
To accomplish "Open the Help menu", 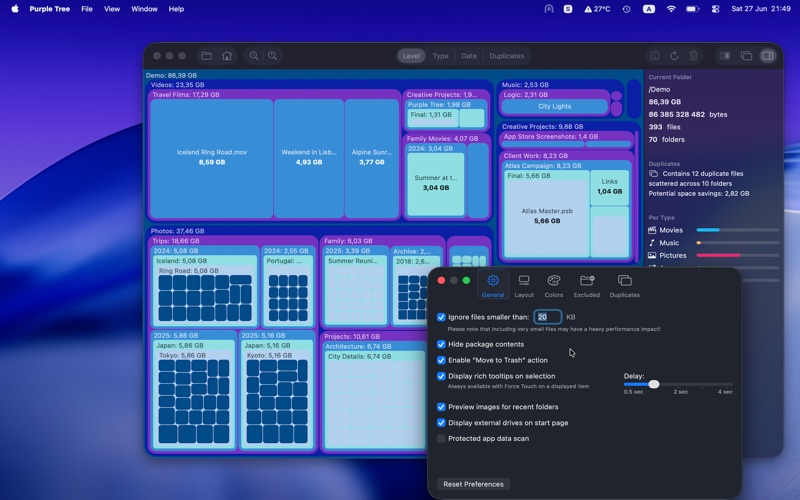I will coord(176,9).
